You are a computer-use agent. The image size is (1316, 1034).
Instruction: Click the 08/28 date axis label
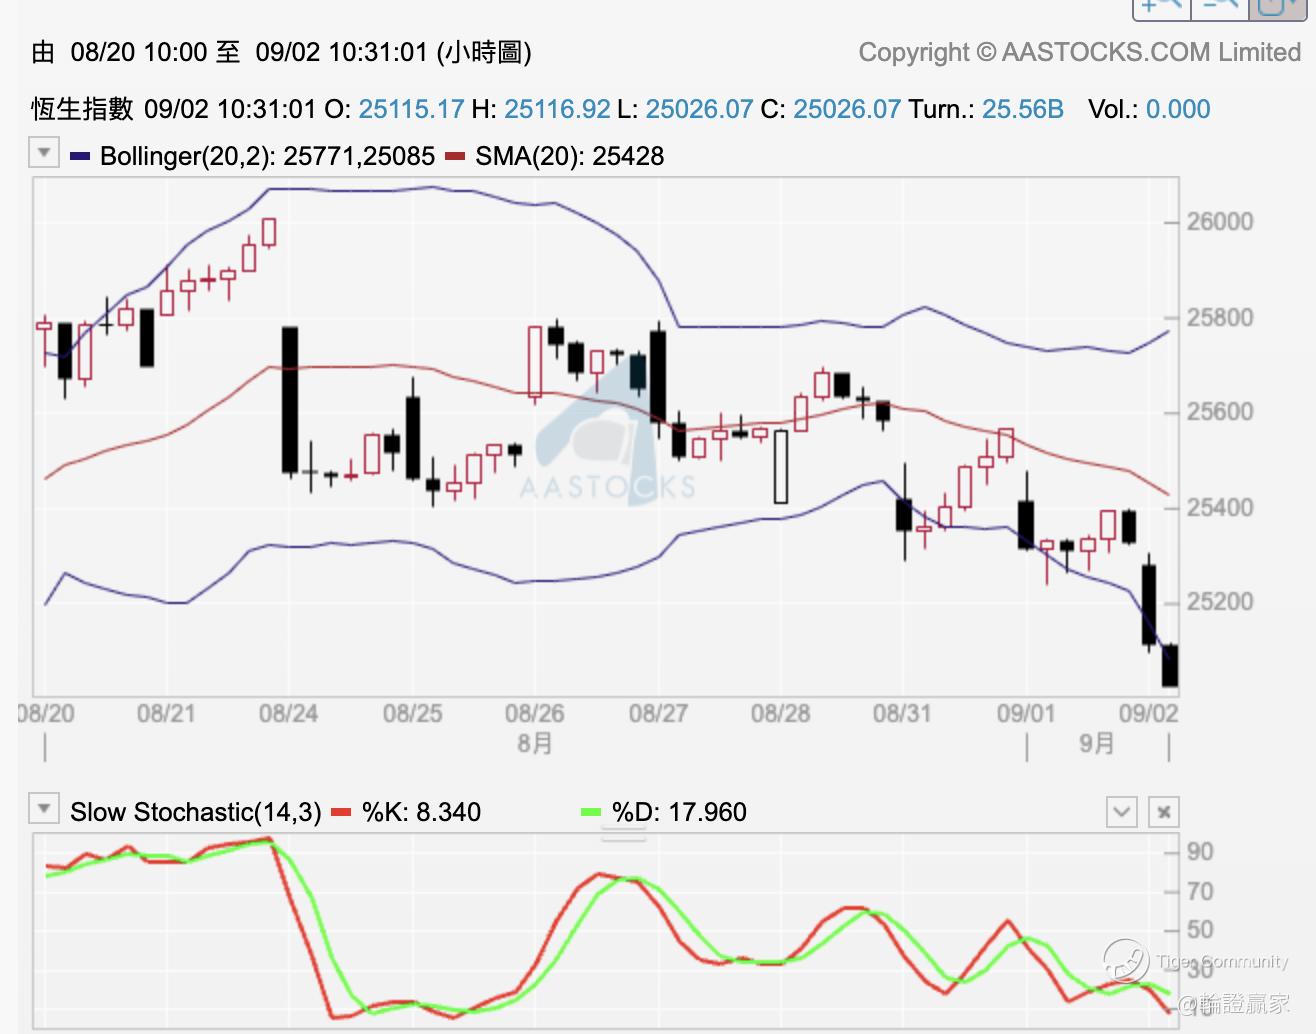tap(780, 714)
